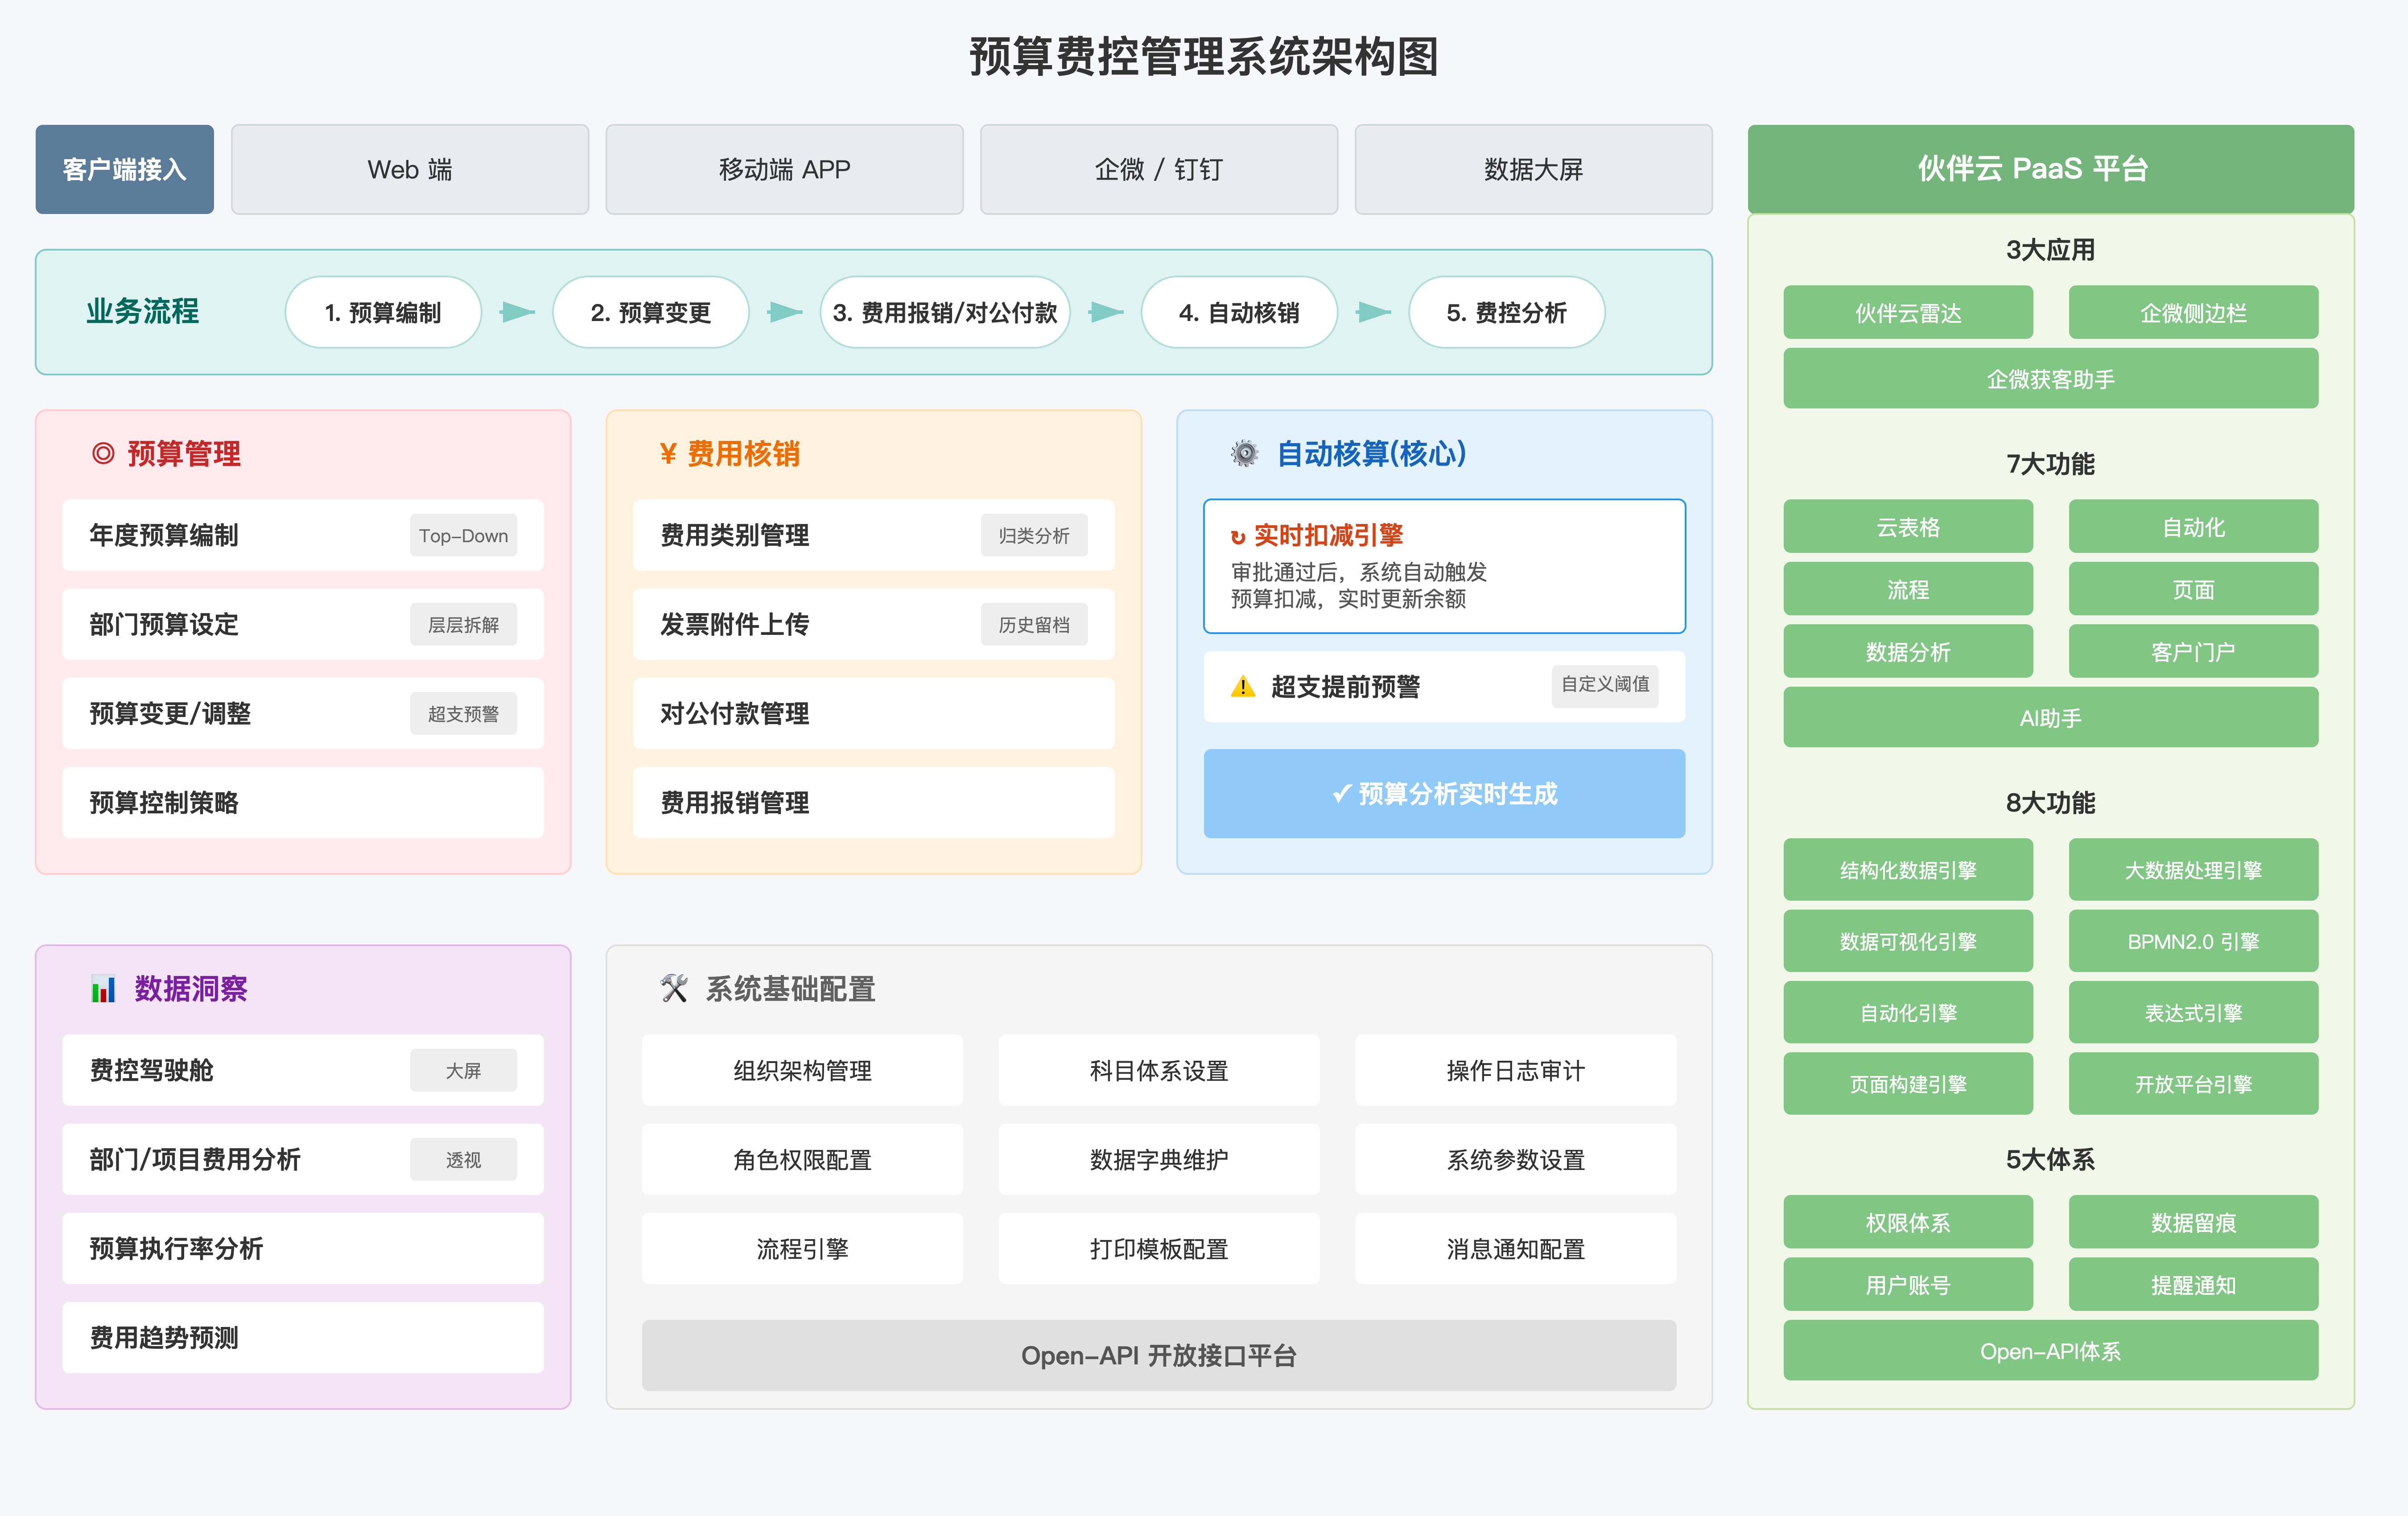This screenshot has width=2408, height=1516.
Task: Select the AI助手 feature tile
Action: (2050, 717)
